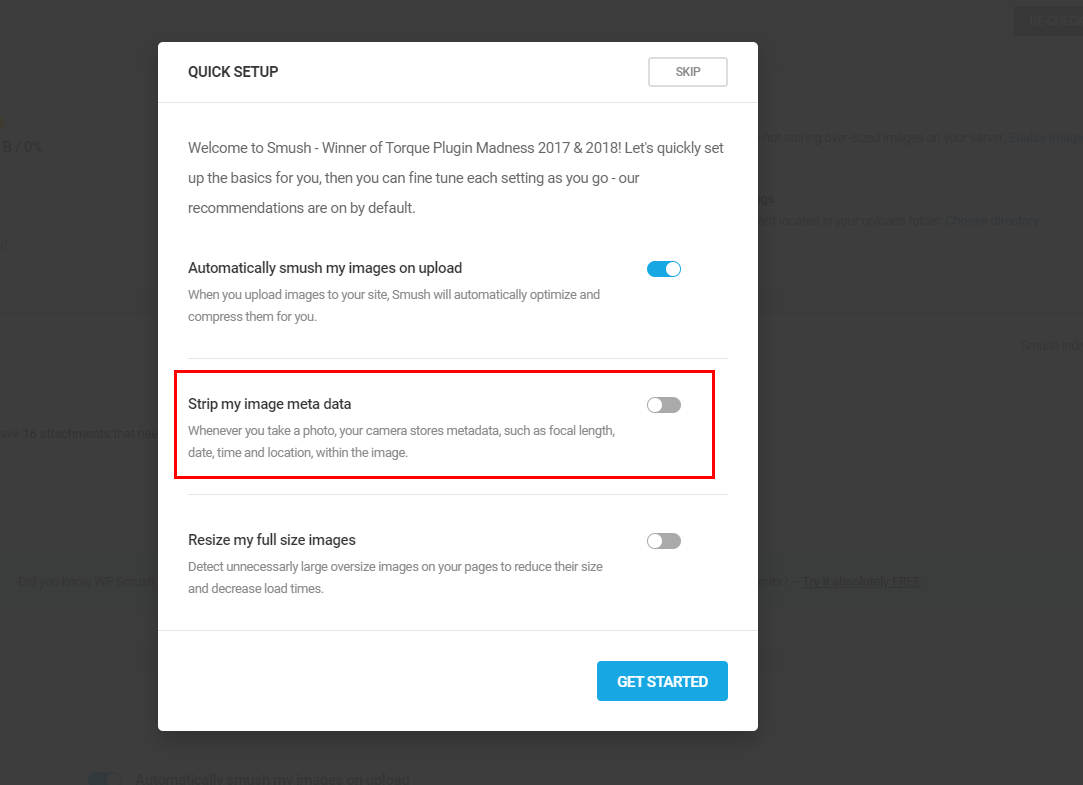
Task: Open the Choose directory link
Action: 992,220
